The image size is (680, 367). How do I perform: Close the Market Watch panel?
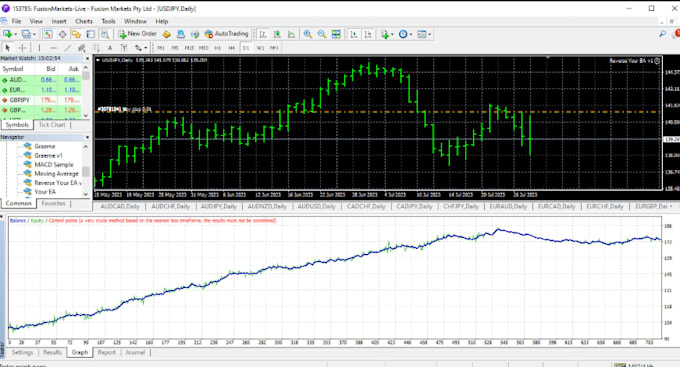[87, 58]
